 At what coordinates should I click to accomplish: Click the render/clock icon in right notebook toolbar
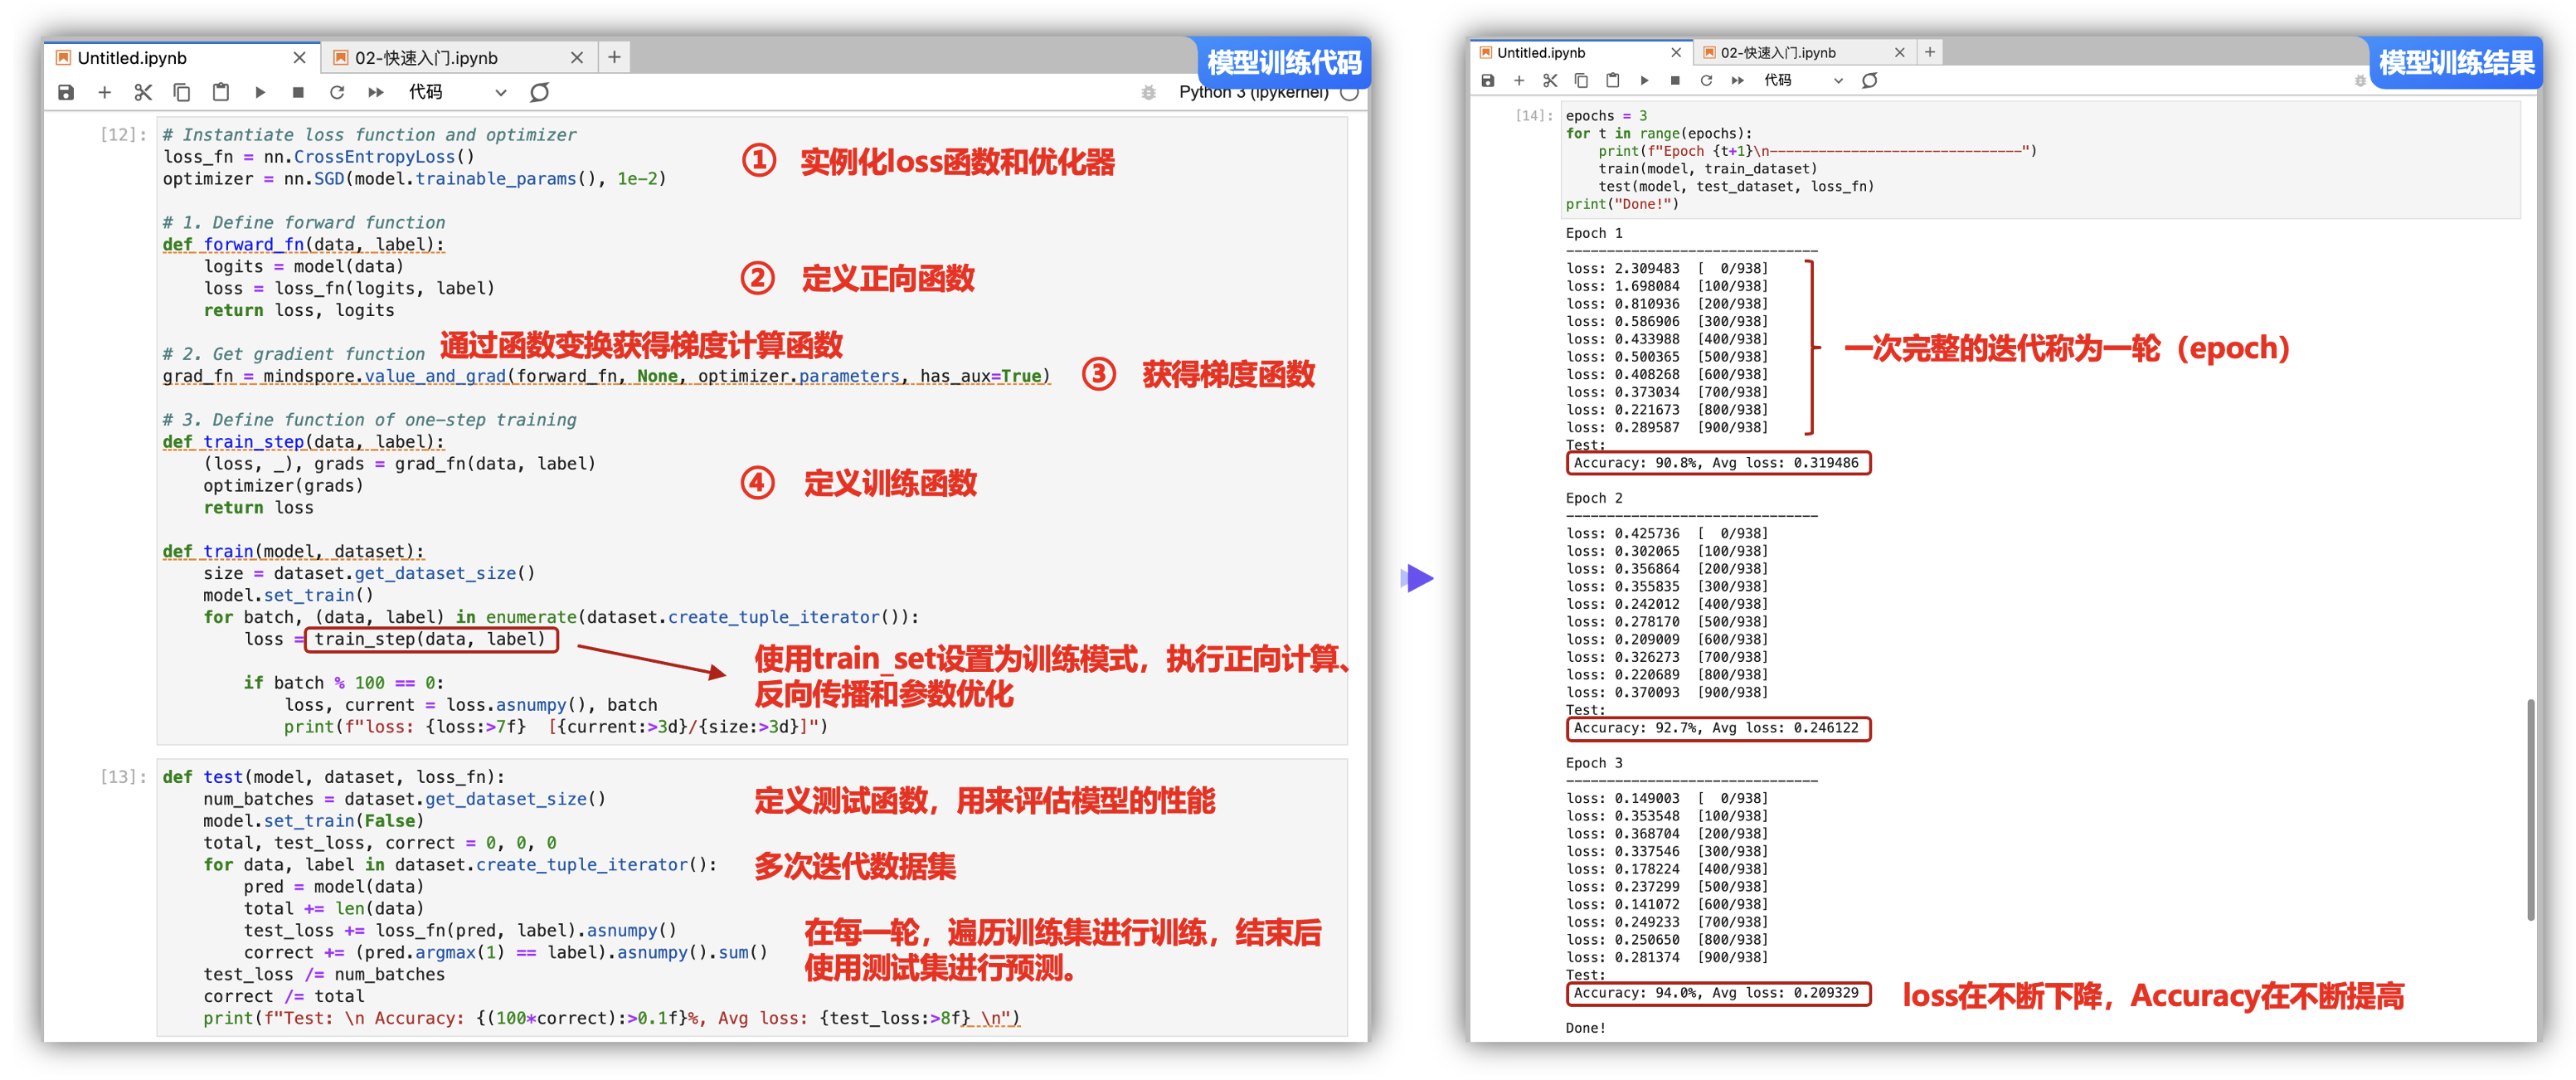click(x=1869, y=80)
